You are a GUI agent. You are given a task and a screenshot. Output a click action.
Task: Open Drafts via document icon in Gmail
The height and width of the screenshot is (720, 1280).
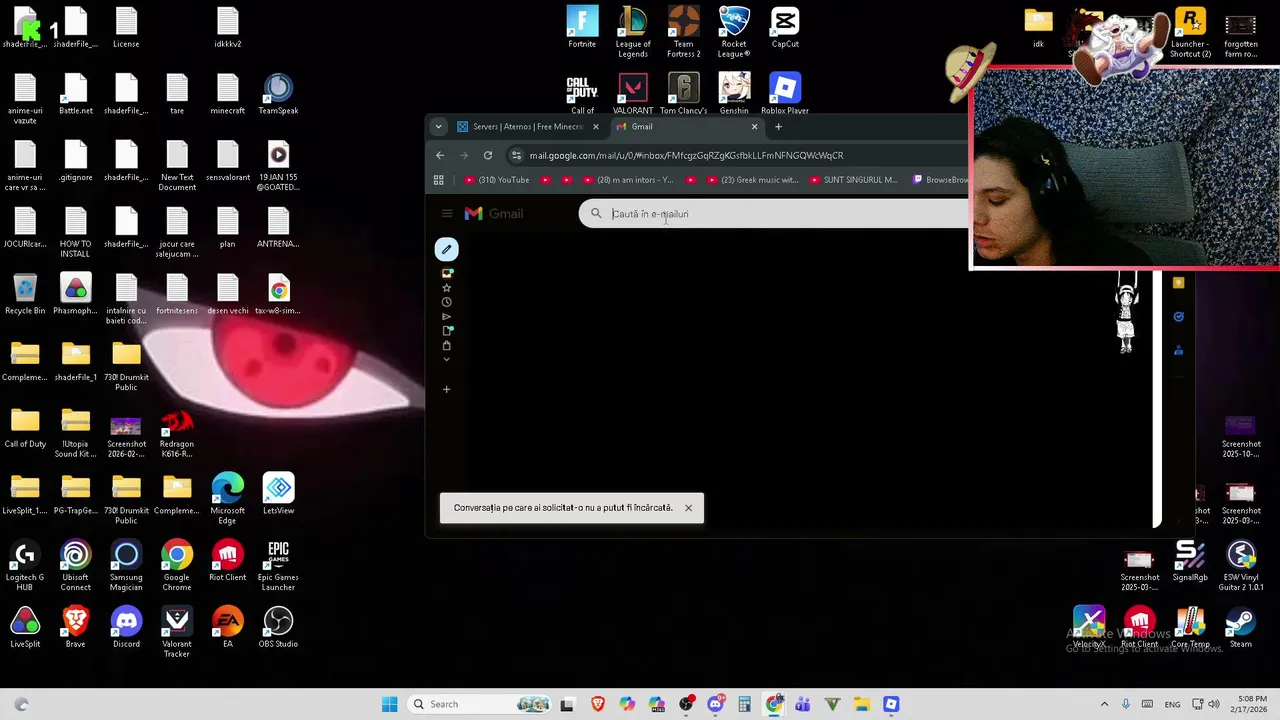pos(447,330)
